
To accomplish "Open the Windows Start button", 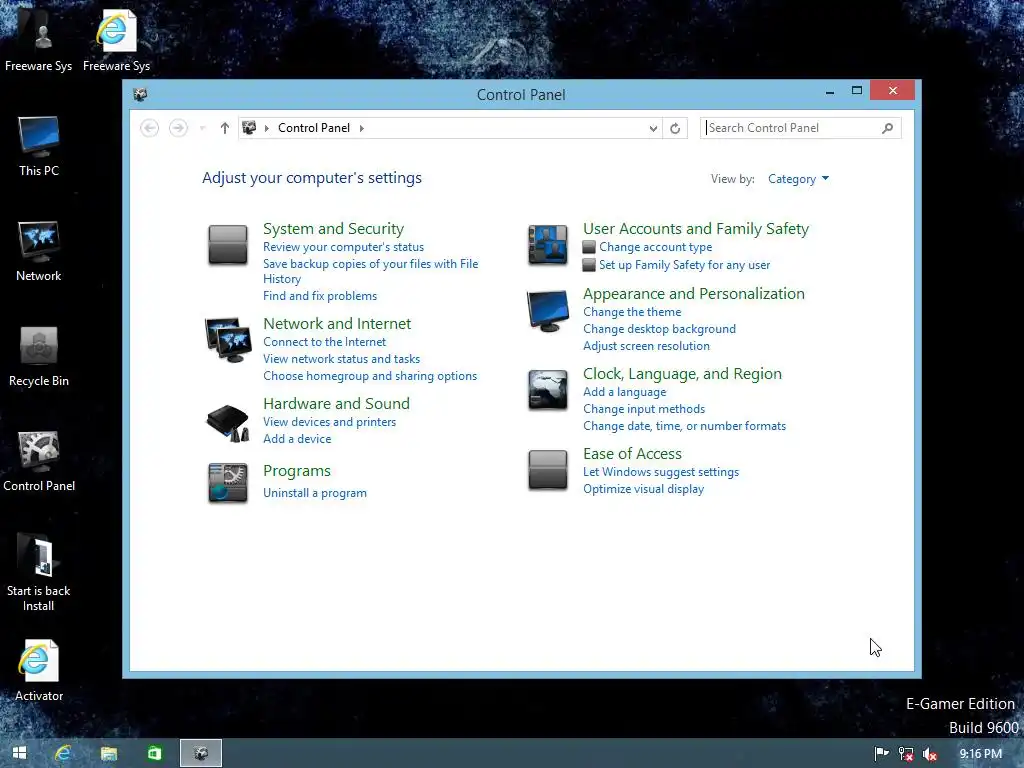I will pos(19,753).
